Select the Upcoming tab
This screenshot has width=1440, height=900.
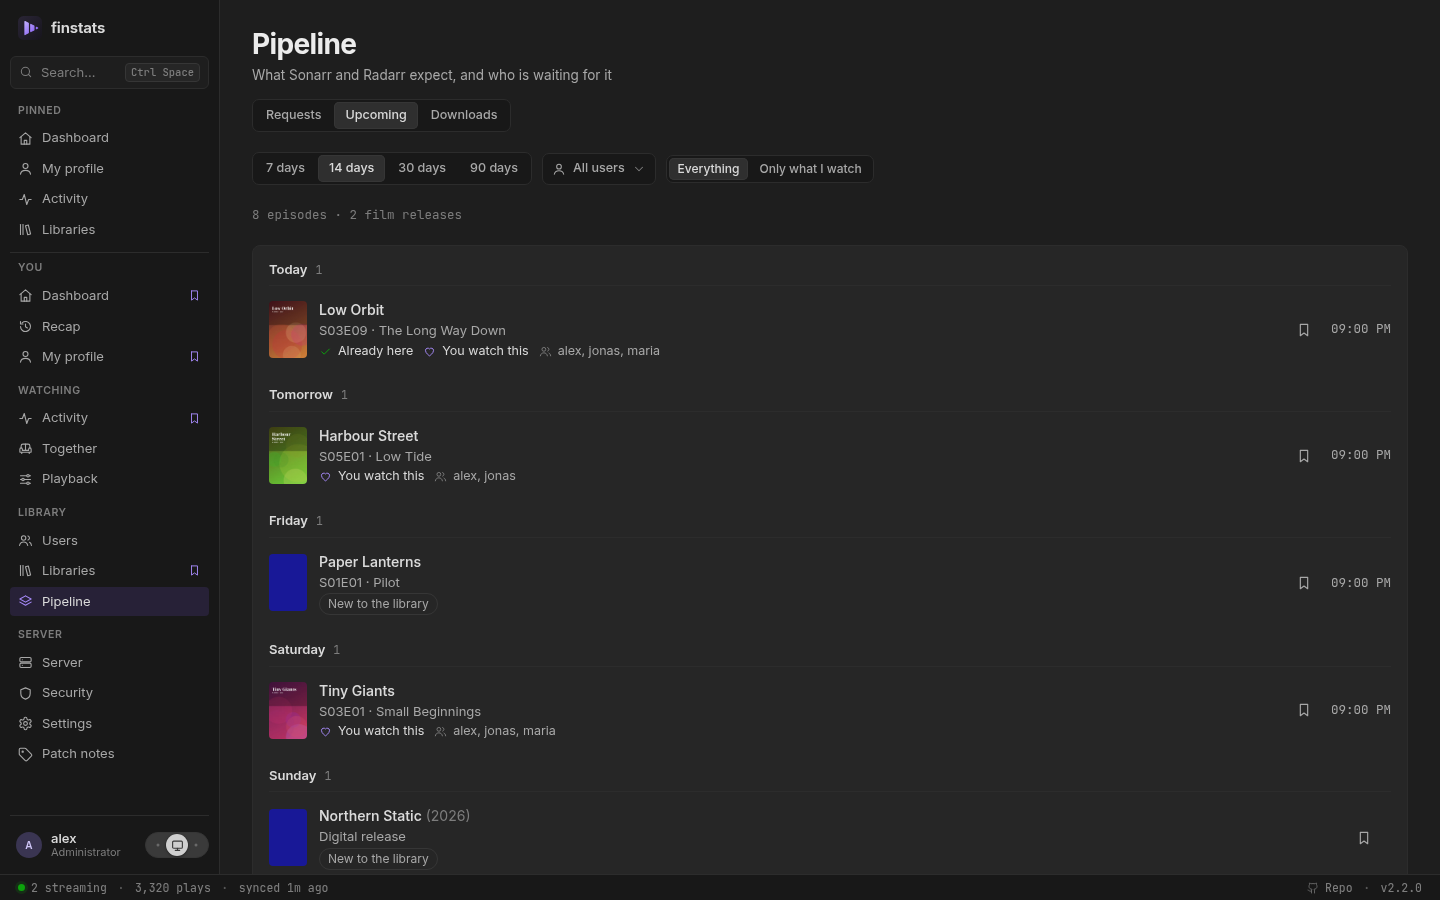click(376, 115)
